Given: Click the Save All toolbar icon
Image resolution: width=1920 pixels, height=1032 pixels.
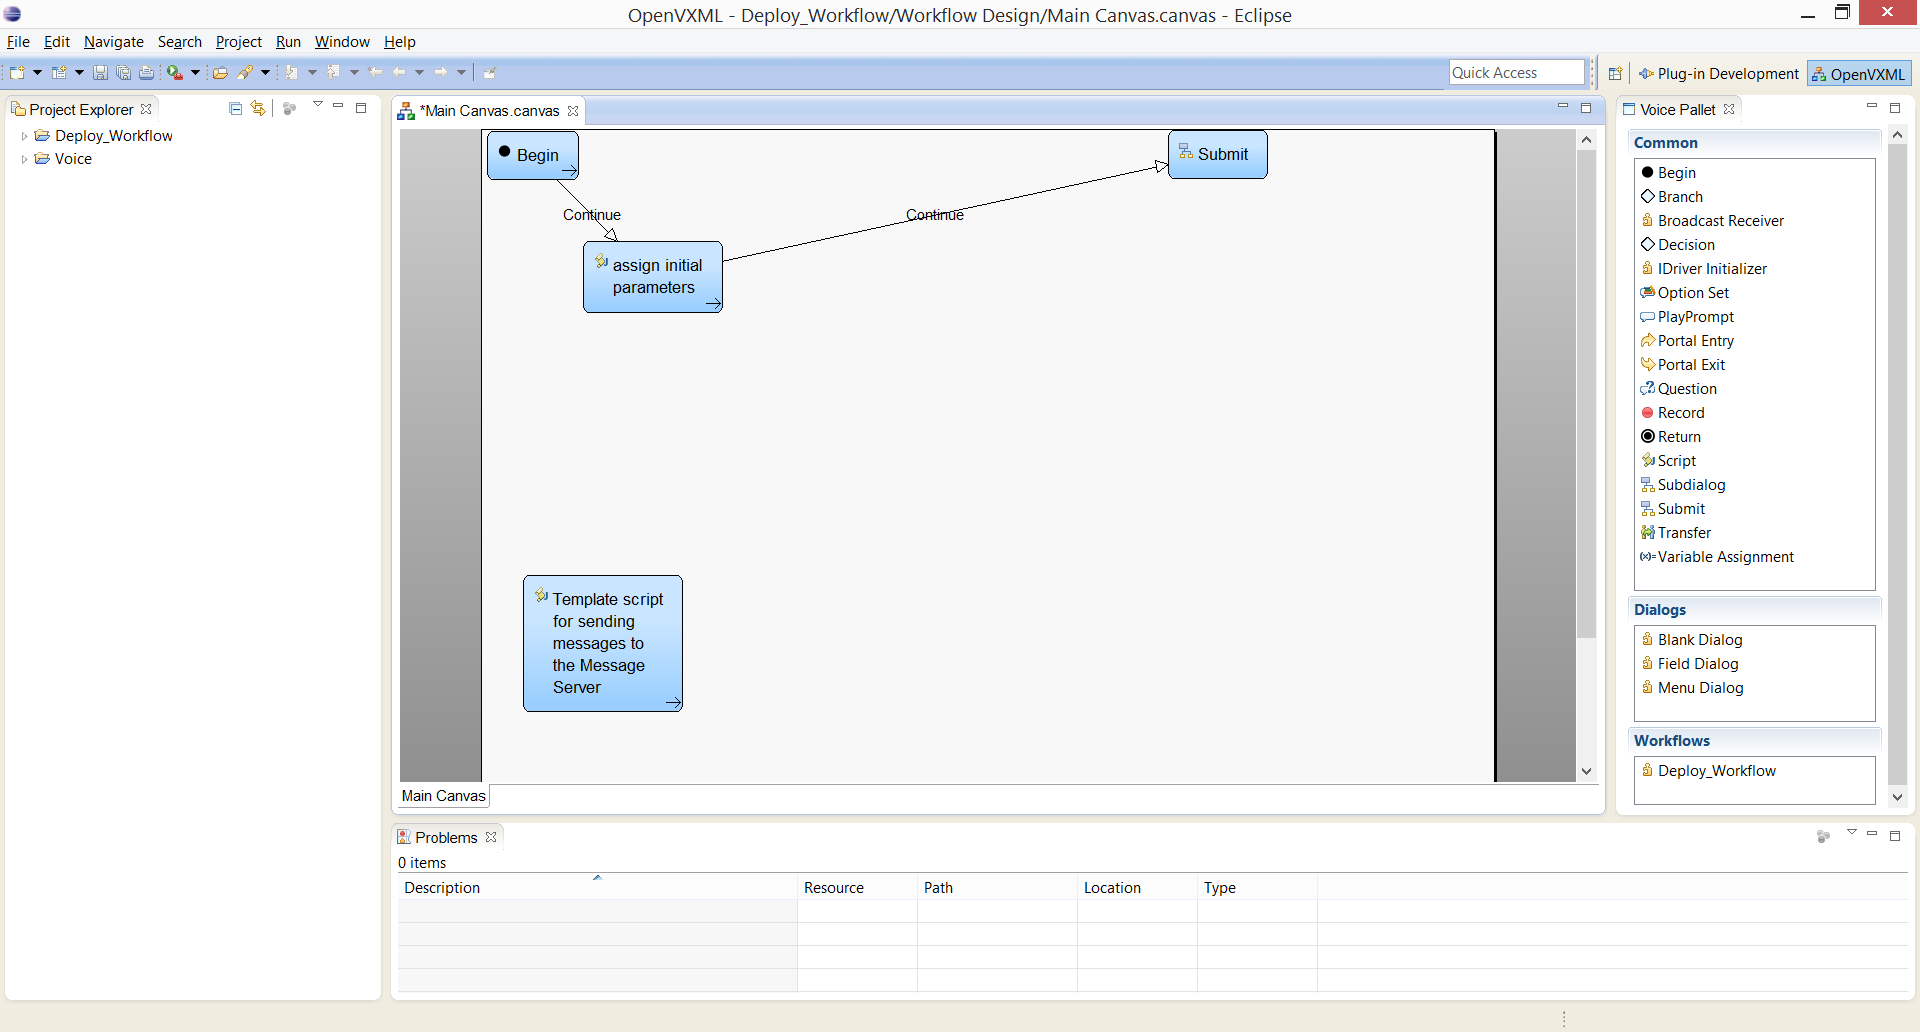Looking at the screenshot, I should [x=123, y=72].
